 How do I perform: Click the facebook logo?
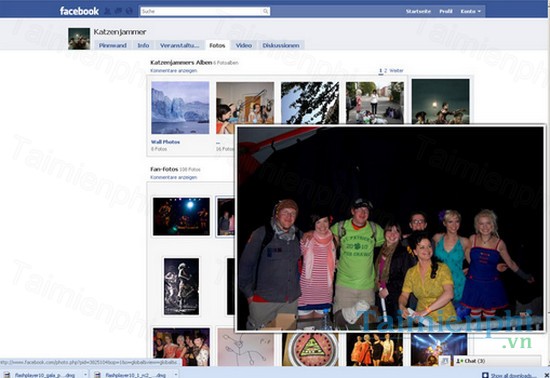tap(79, 11)
